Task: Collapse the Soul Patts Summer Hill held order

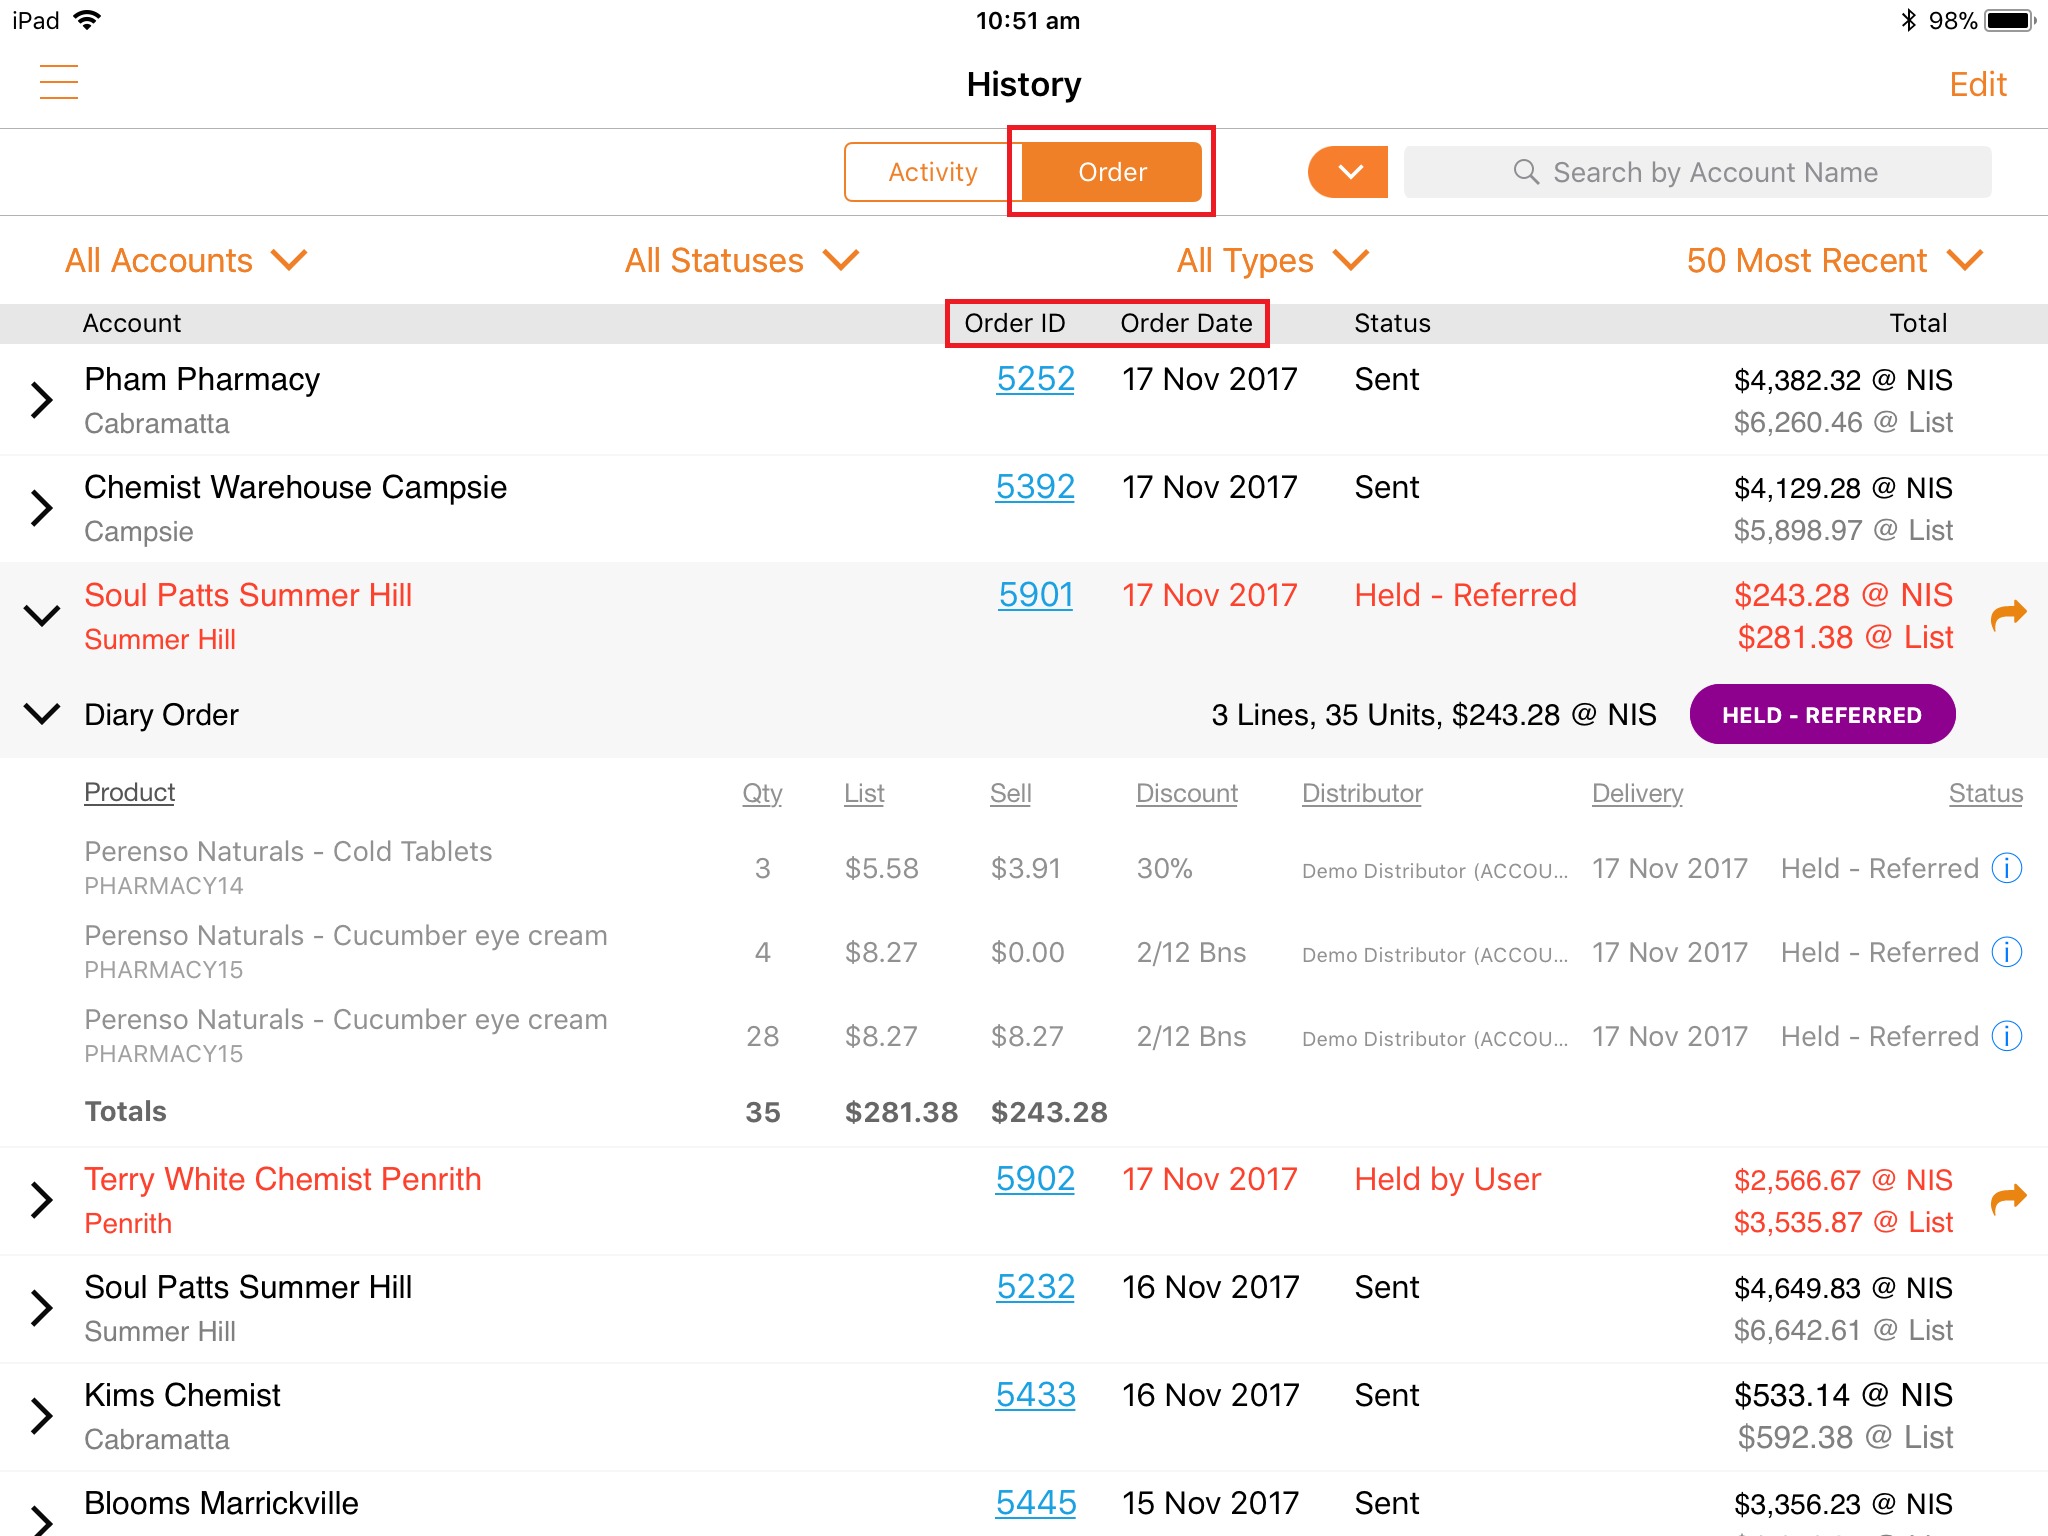Action: [41, 615]
